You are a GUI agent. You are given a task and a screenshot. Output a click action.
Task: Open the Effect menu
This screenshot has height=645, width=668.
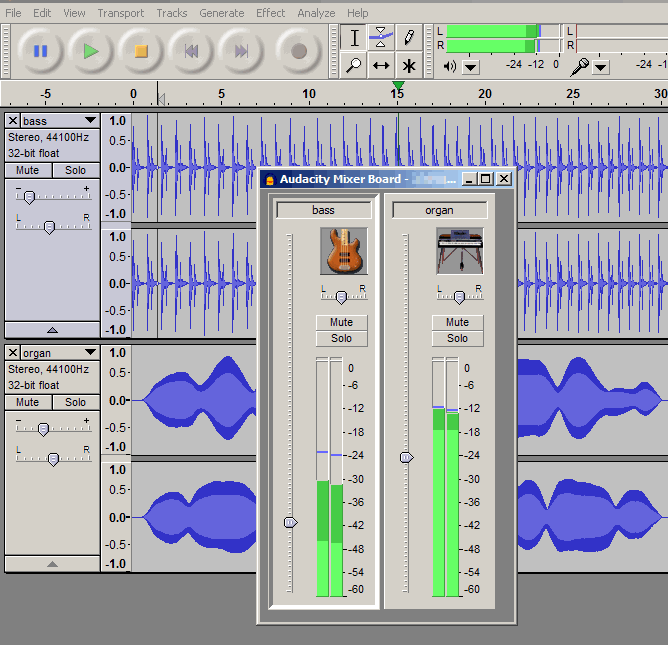point(271,13)
